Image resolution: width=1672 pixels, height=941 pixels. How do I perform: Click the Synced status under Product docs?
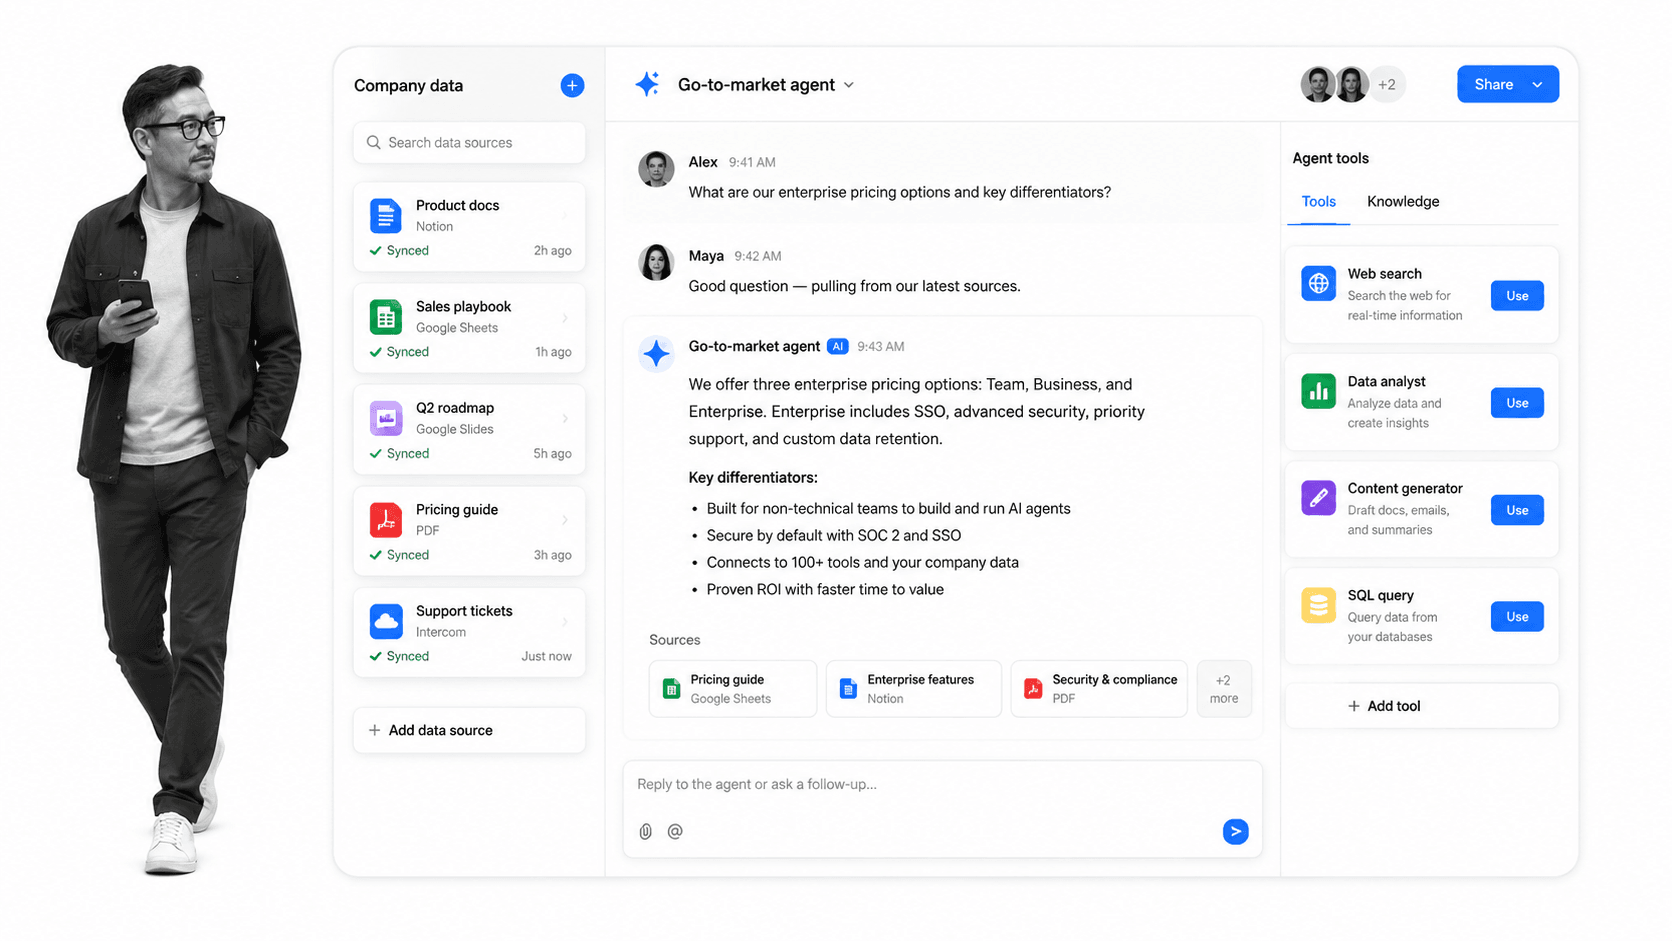(399, 251)
